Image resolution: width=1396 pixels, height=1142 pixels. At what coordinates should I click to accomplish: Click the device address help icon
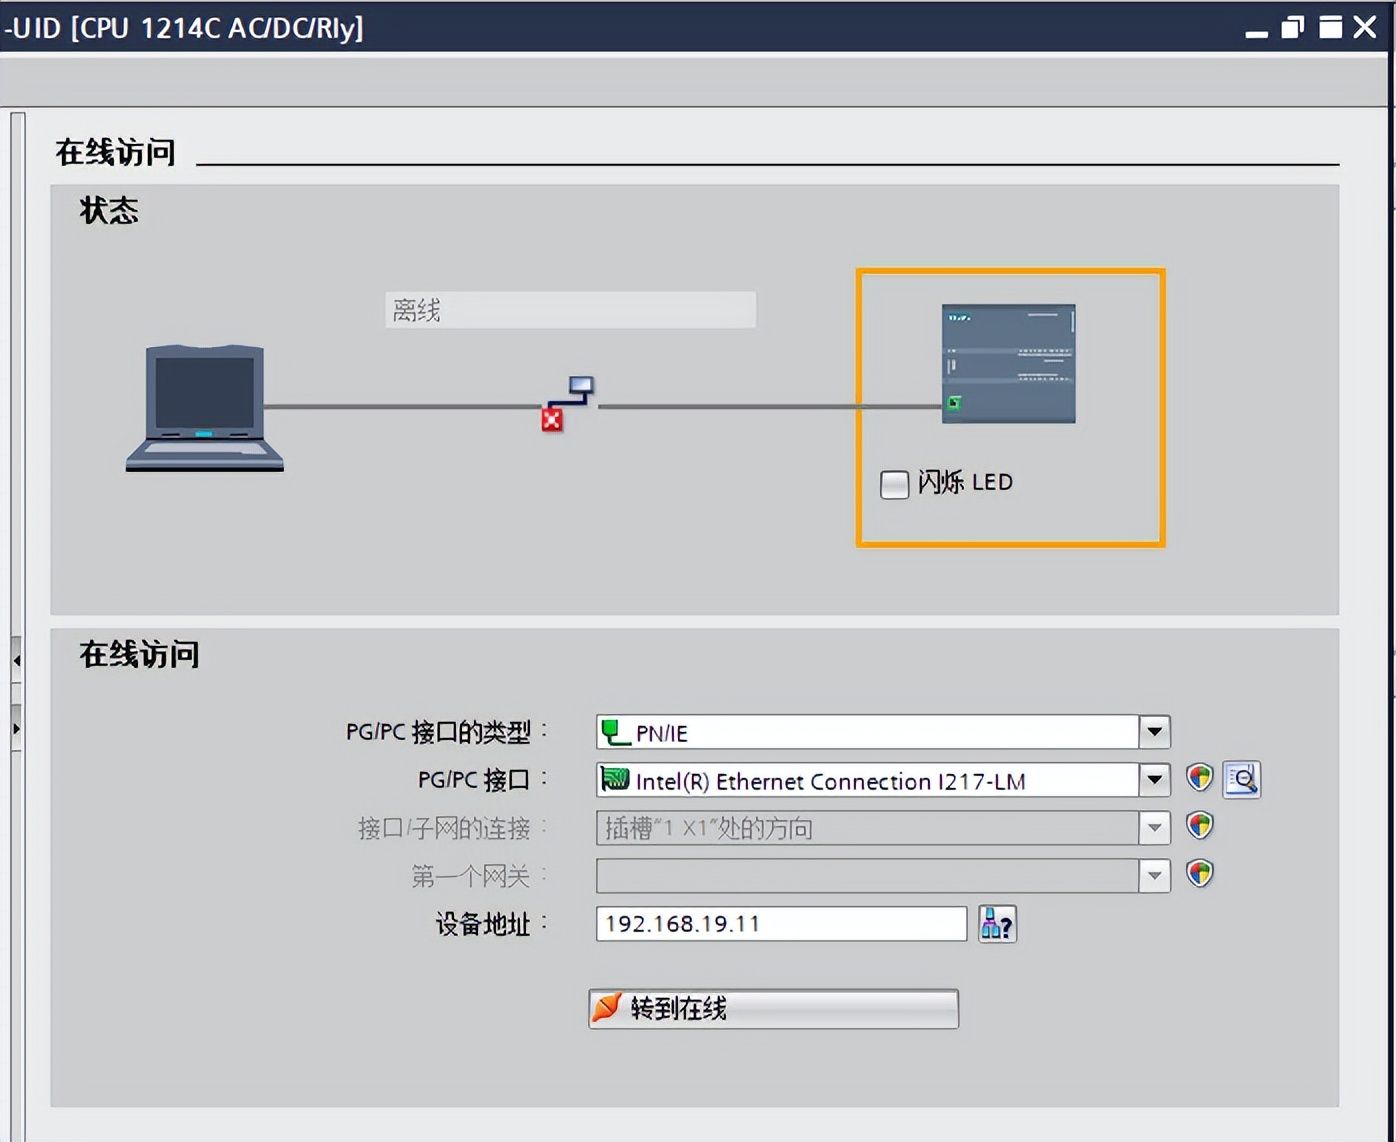(x=997, y=924)
